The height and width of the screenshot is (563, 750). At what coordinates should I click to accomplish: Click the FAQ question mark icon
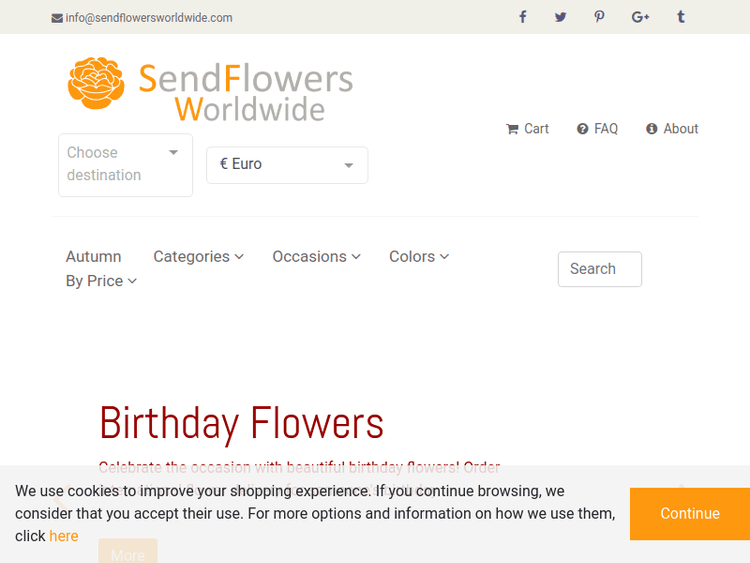point(582,129)
